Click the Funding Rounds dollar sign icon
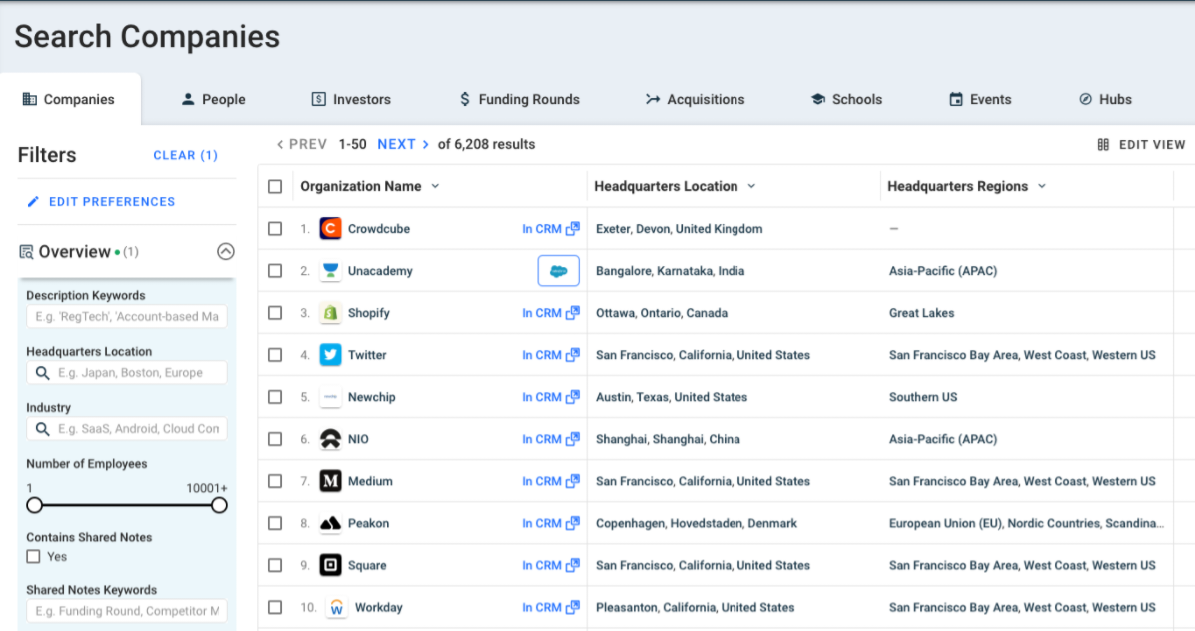The image size is (1195, 631). click(x=465, y=99)
